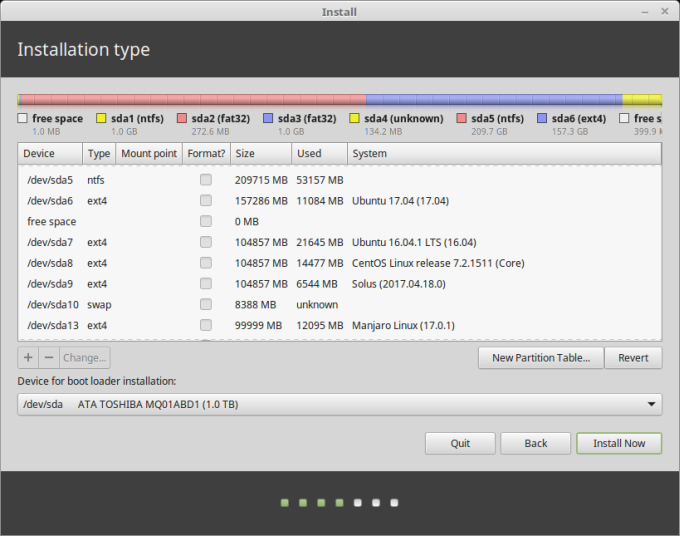
Task: Open boot loader device dropdown
Action: (x=340, y=404)
